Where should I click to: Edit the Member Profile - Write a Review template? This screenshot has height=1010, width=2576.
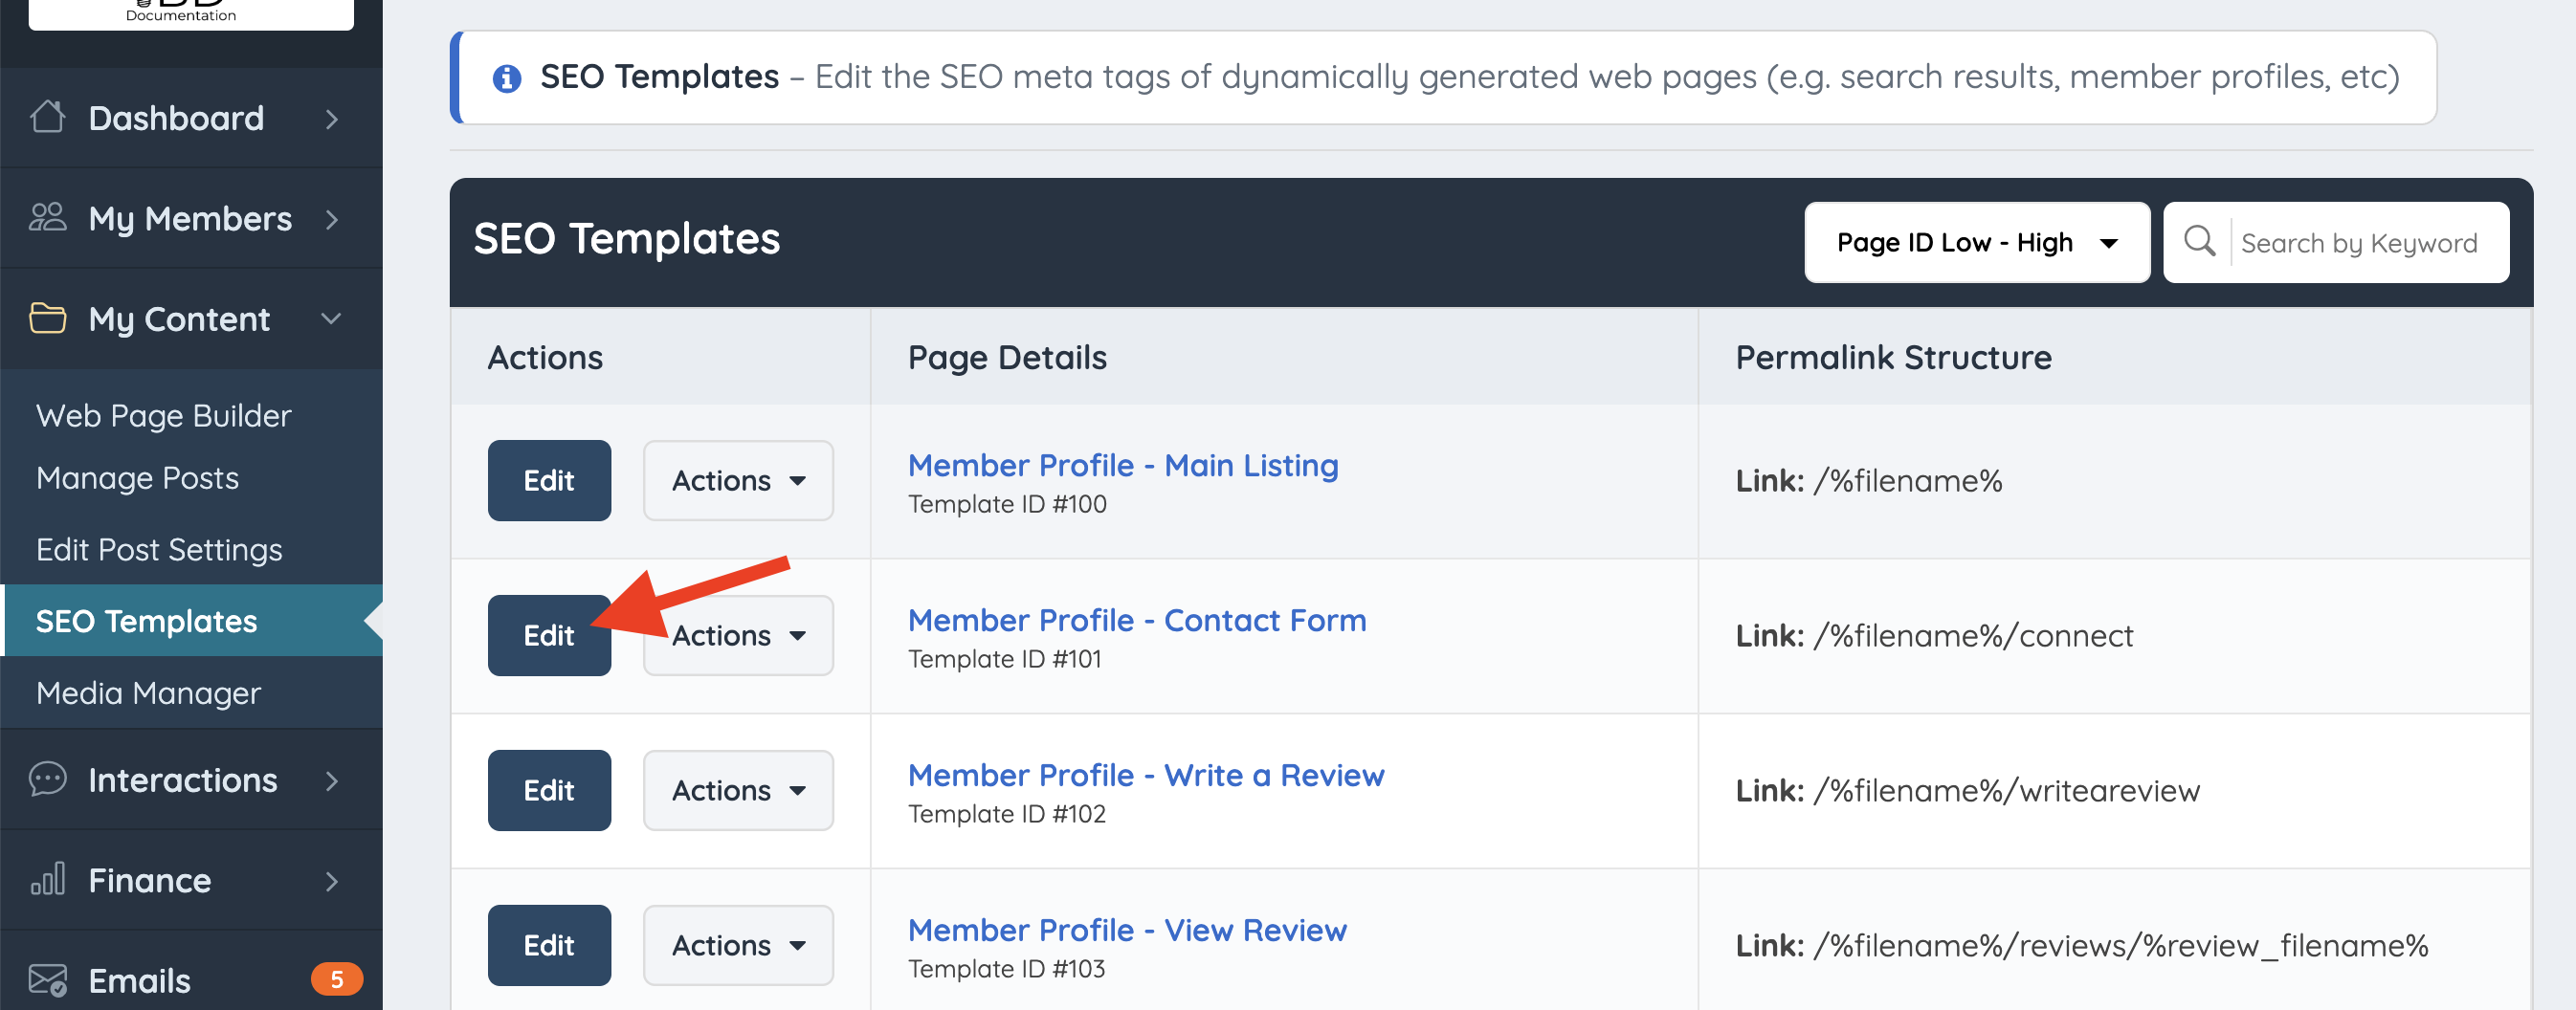pyautogui.click(x=549, y=790)
